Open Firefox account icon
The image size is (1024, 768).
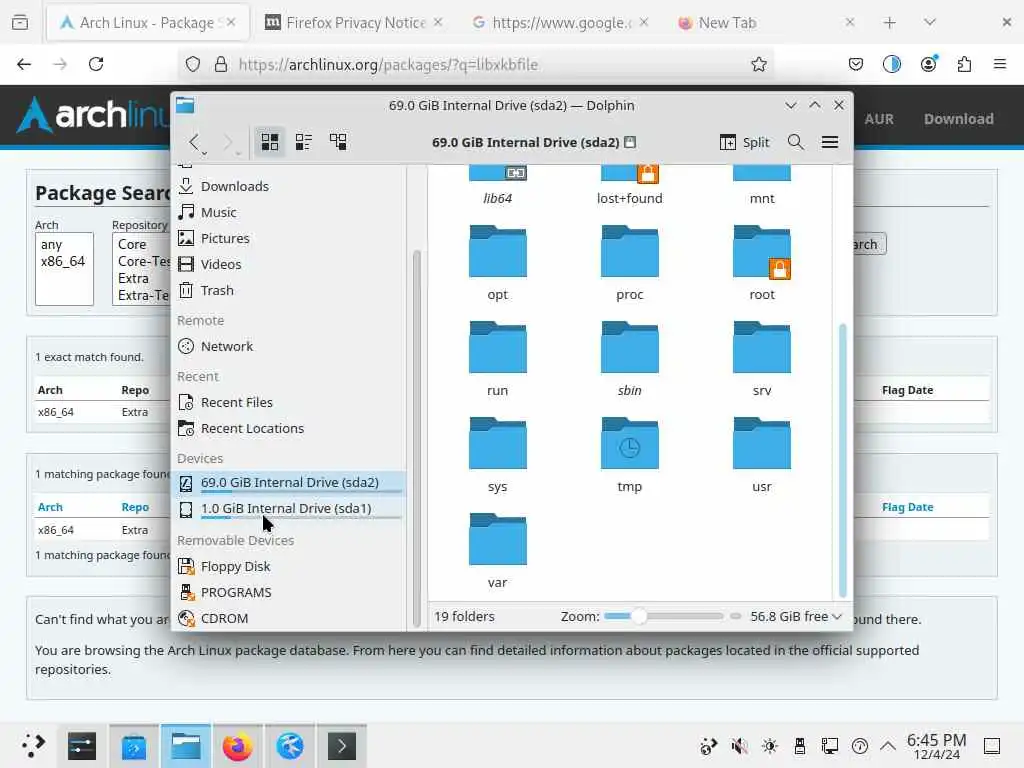pos(928,64)
